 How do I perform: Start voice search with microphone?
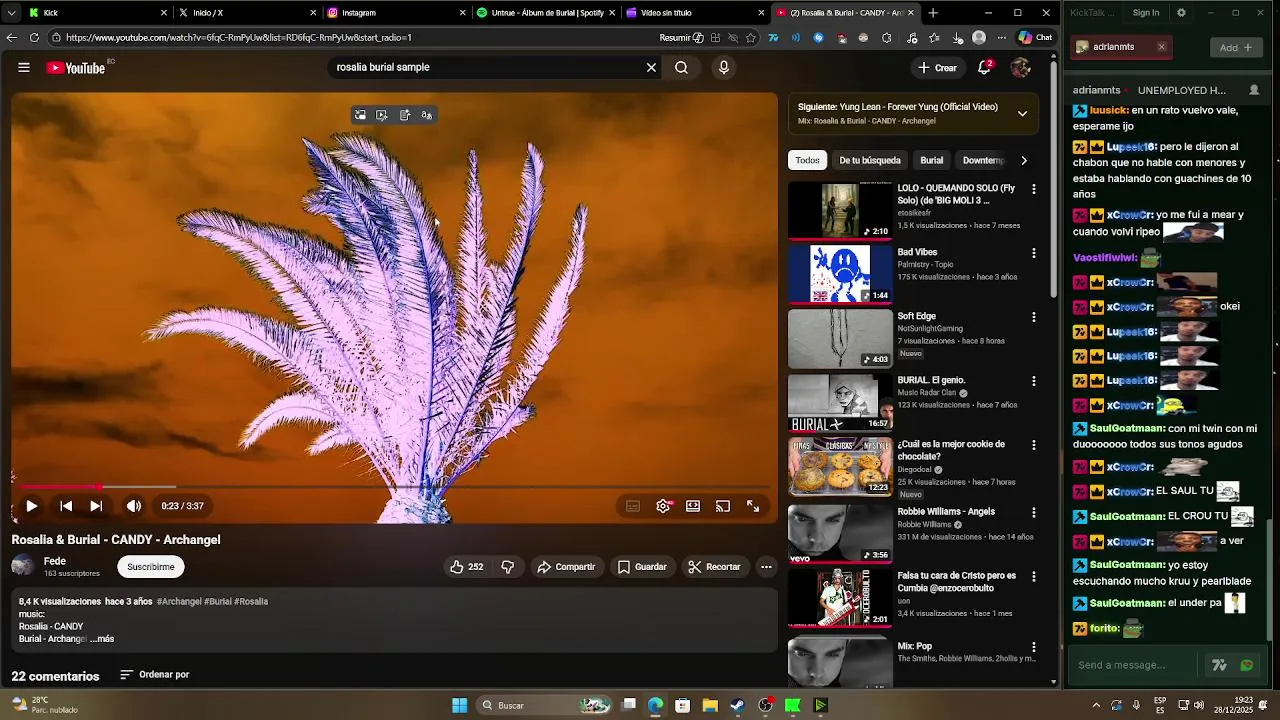[x=724, y=67]
